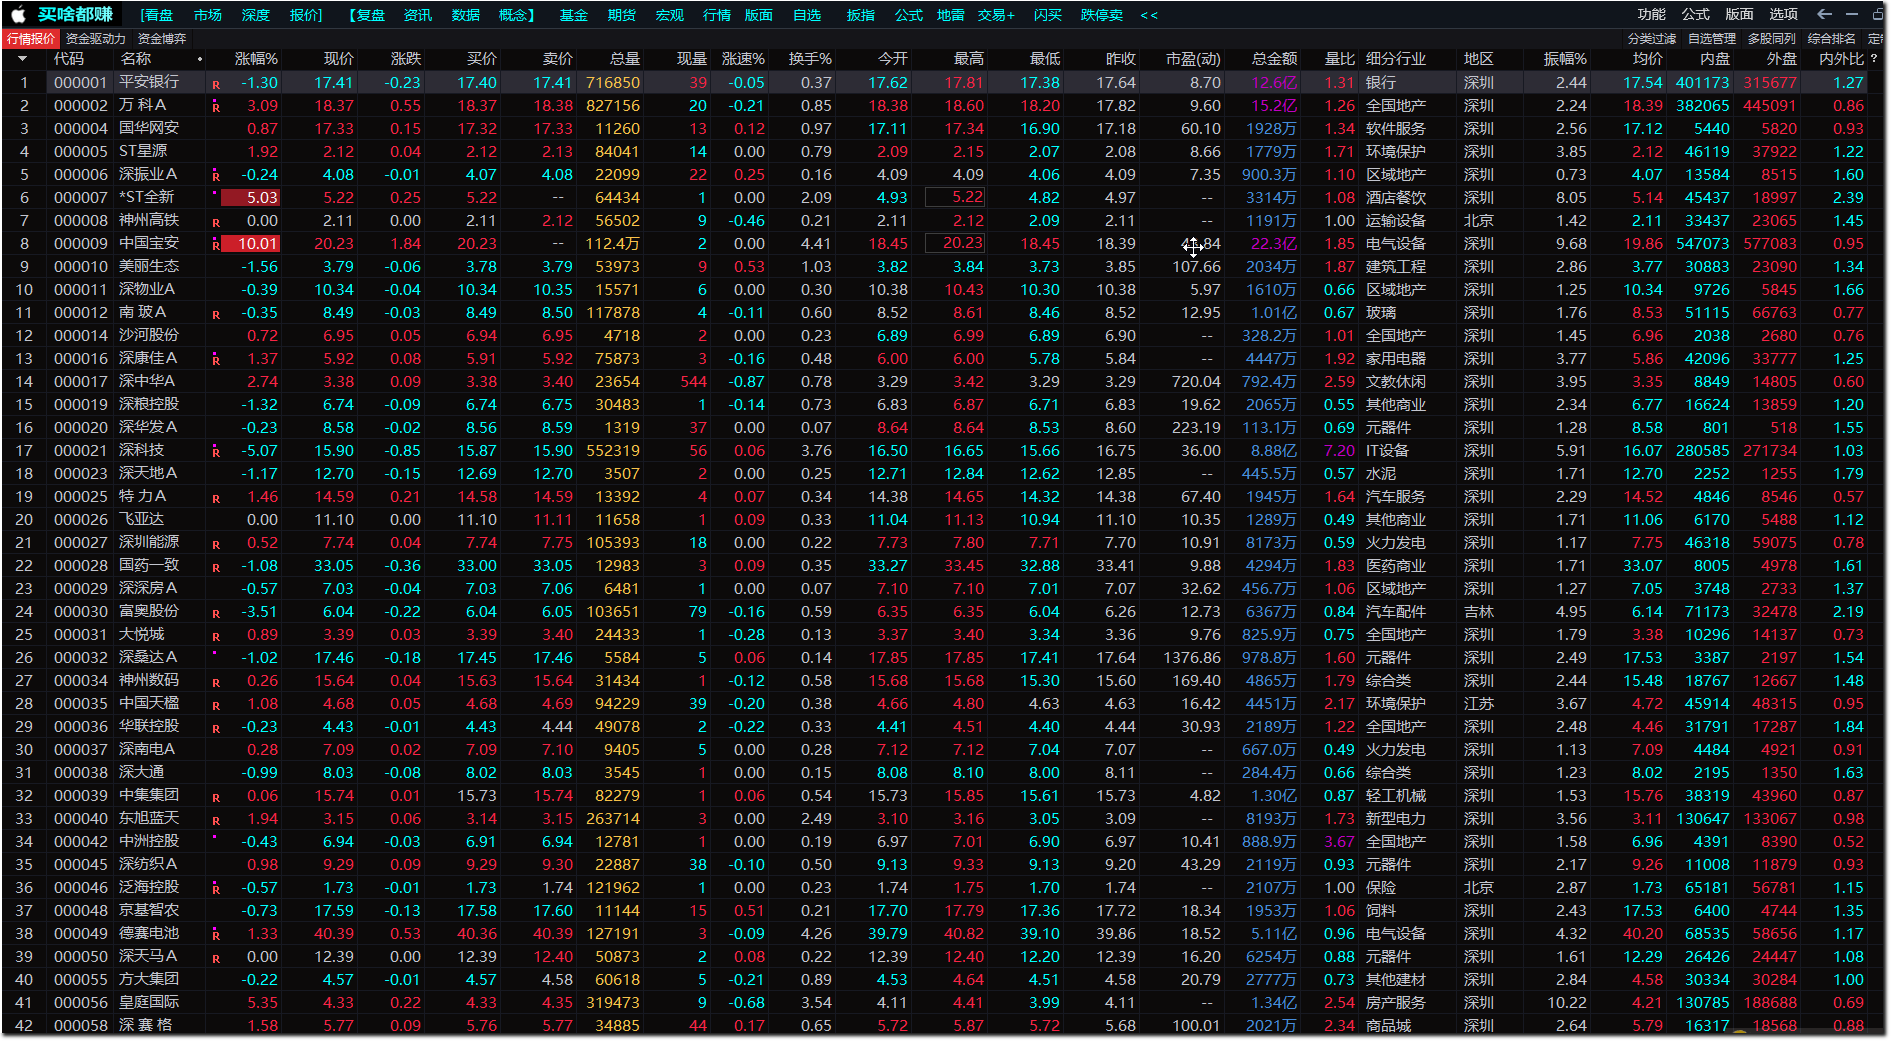Screen dimensions: 1892x1041
Task: Click the back arrow icon
Action: click(1824, 14)
